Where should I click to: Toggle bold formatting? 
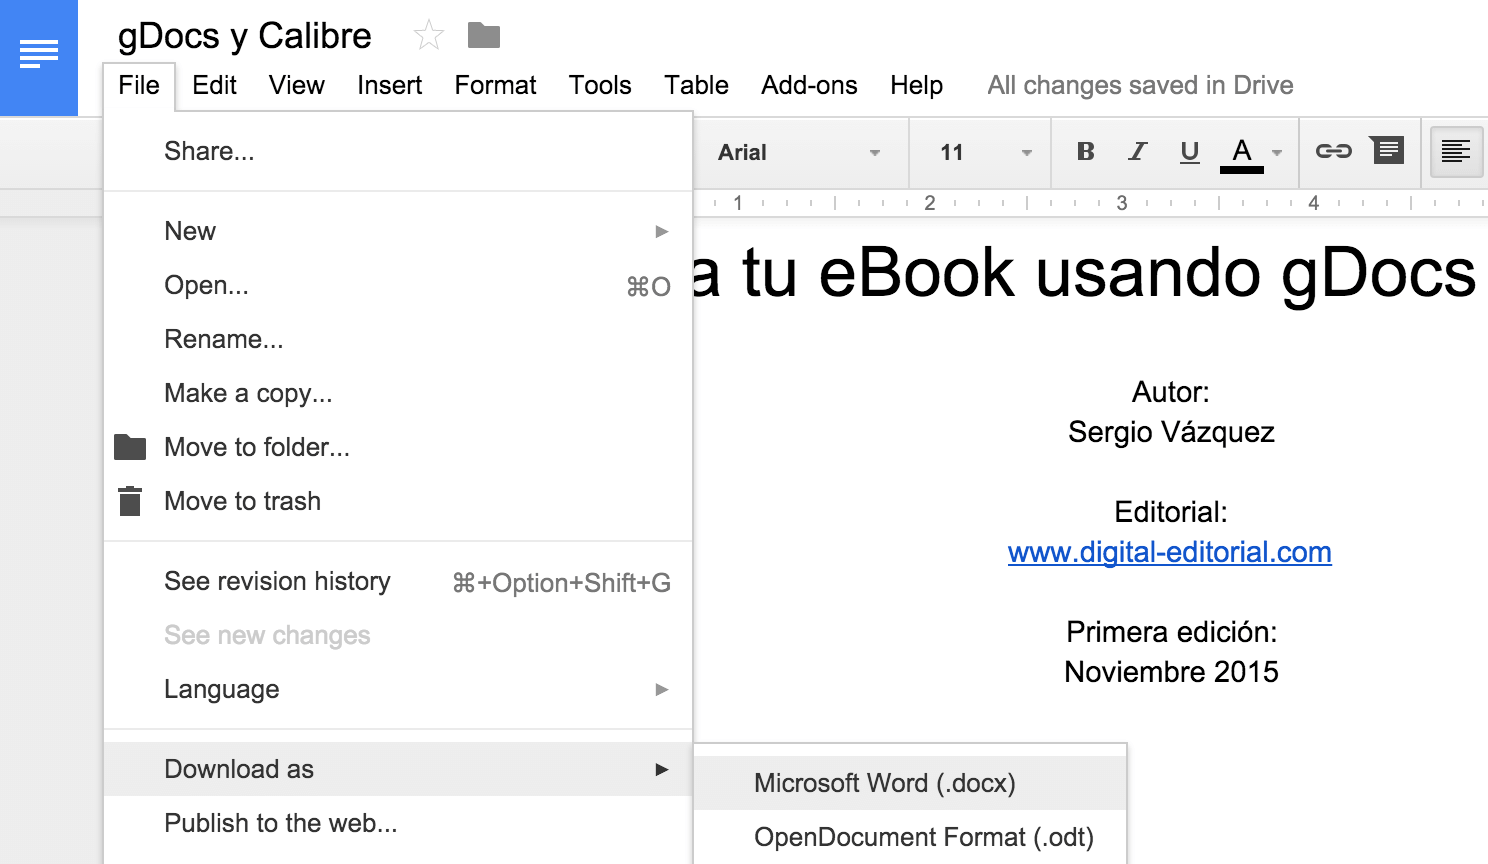1085,152
